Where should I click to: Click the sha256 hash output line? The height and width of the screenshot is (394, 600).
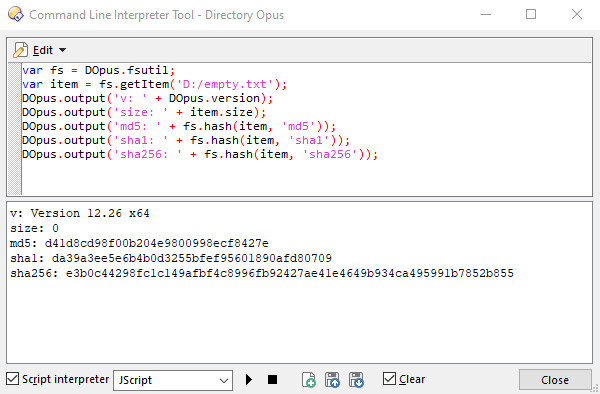point(262,273)
